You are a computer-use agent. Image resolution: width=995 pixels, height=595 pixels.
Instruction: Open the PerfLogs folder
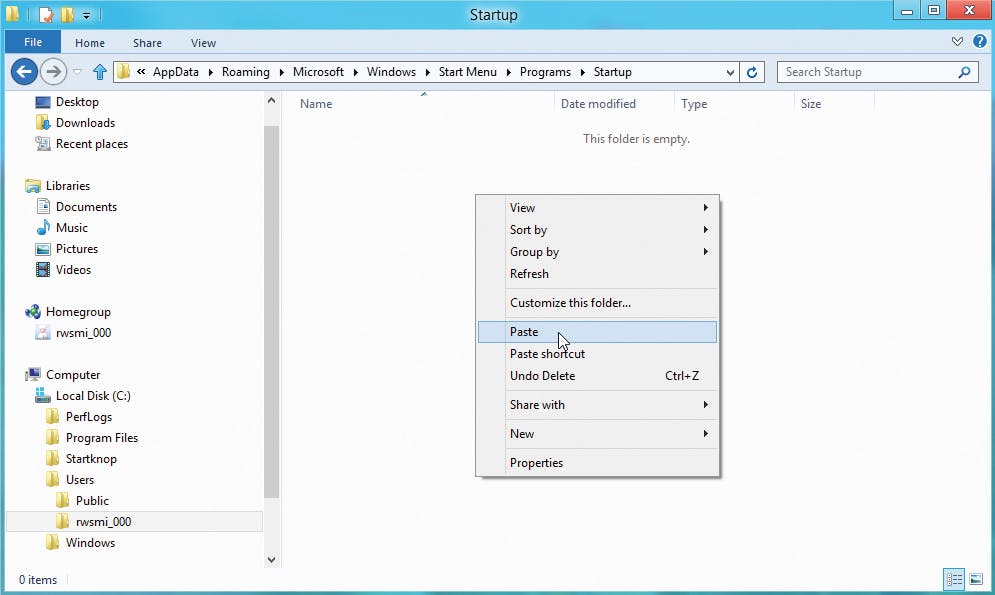click(89, 417)
